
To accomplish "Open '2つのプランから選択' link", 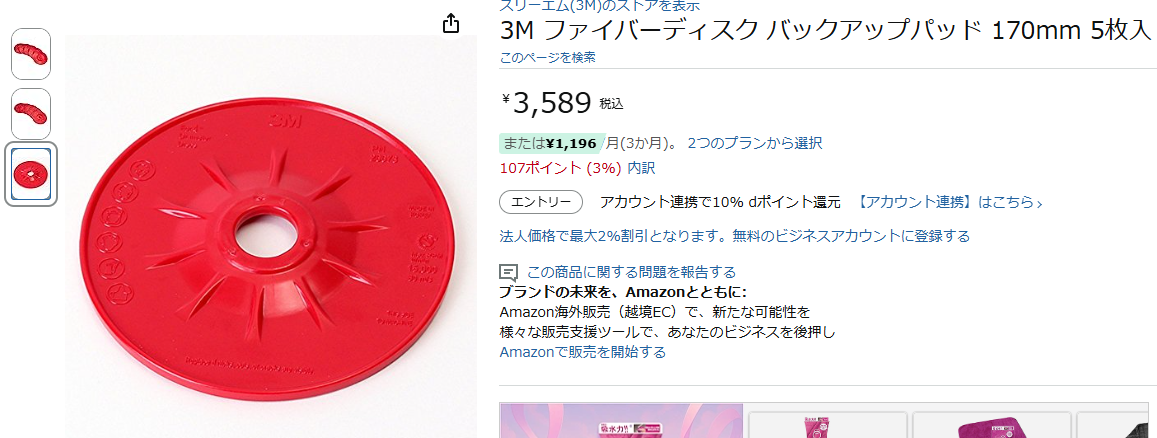I will click(755, 143).
